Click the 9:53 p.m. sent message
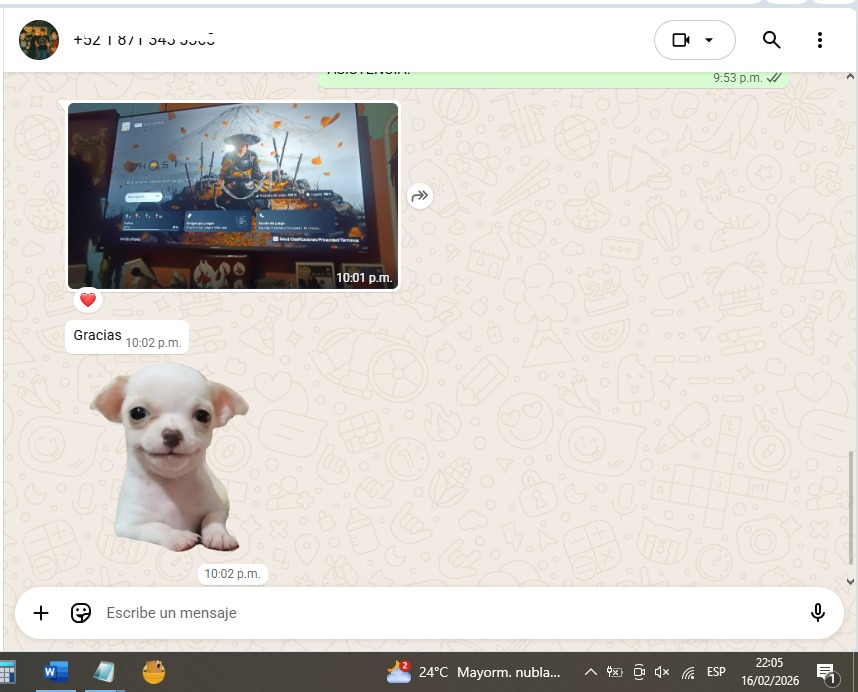Viewport: 858px width, 692px height. click(553, 78)
